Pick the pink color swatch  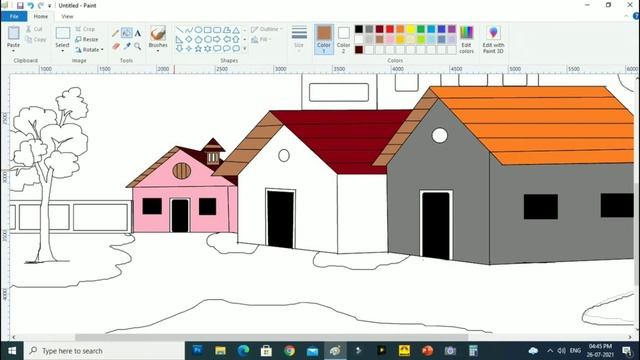tap(390, 39)
